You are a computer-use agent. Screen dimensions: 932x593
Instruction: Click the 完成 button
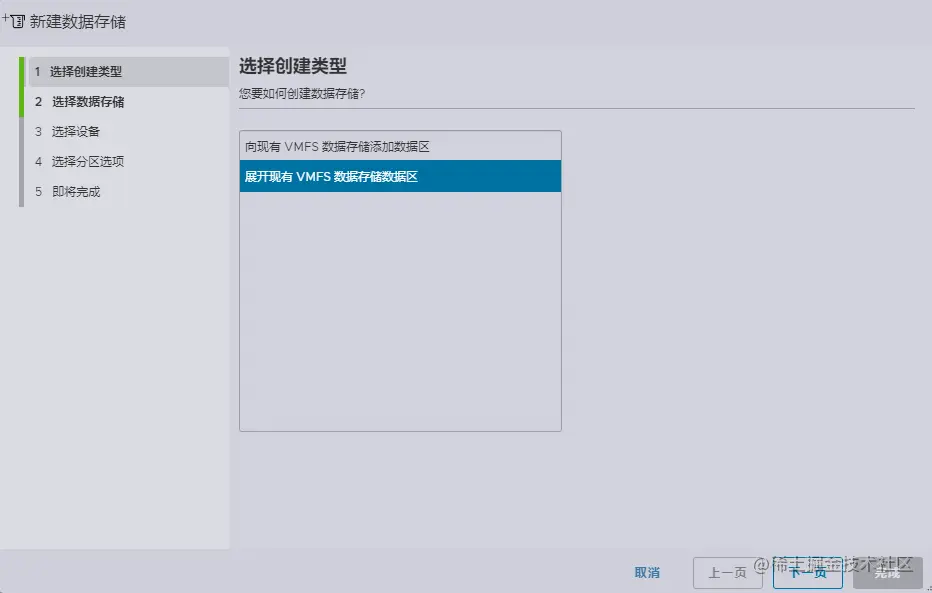pyautogui.click(x=888, y=573)
